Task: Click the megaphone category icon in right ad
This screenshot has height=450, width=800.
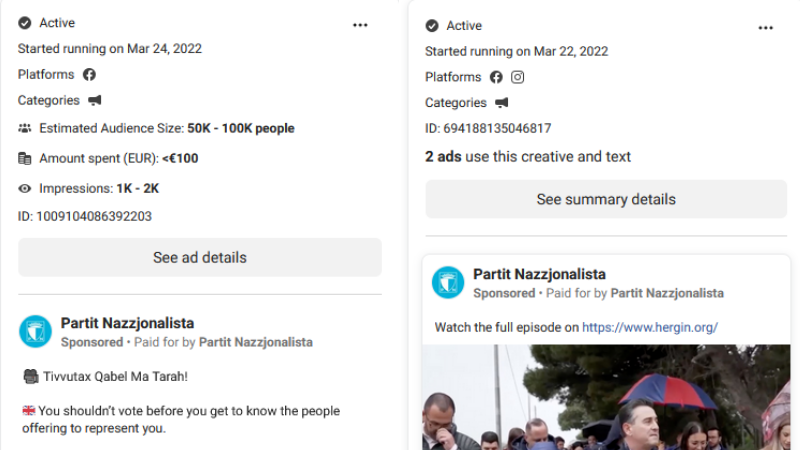Action: [502, 103]
